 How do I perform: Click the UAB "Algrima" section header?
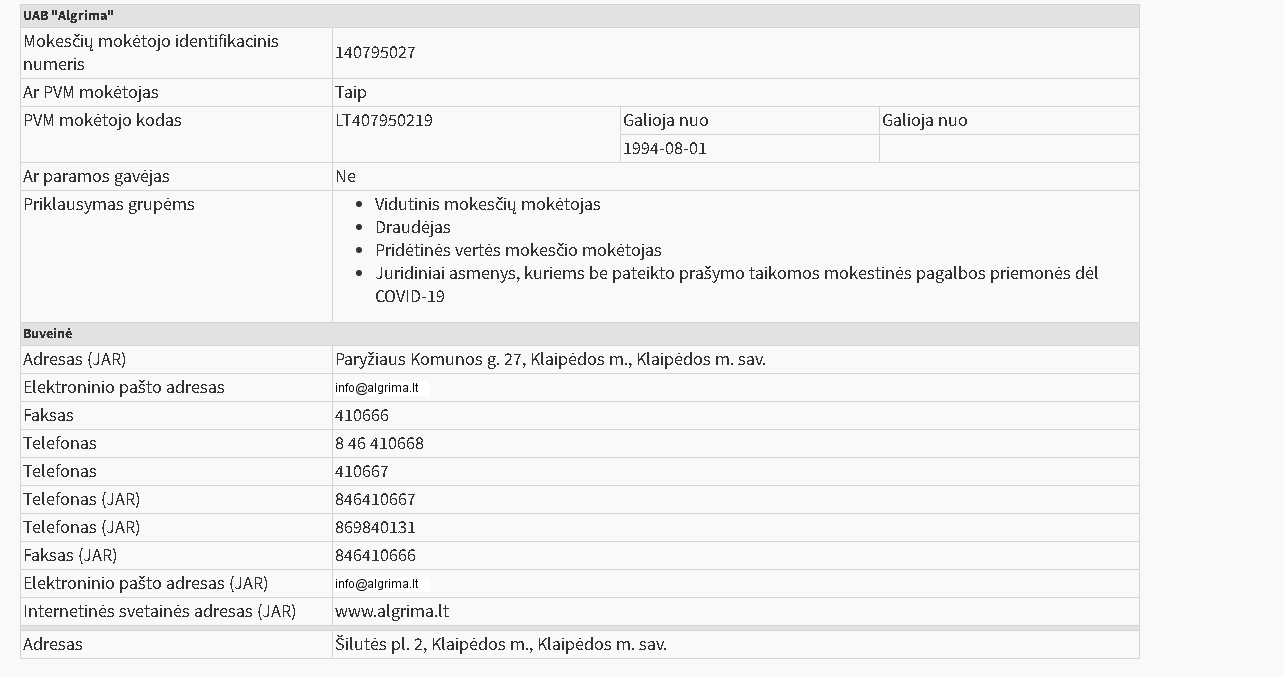[x=68, y=16]
